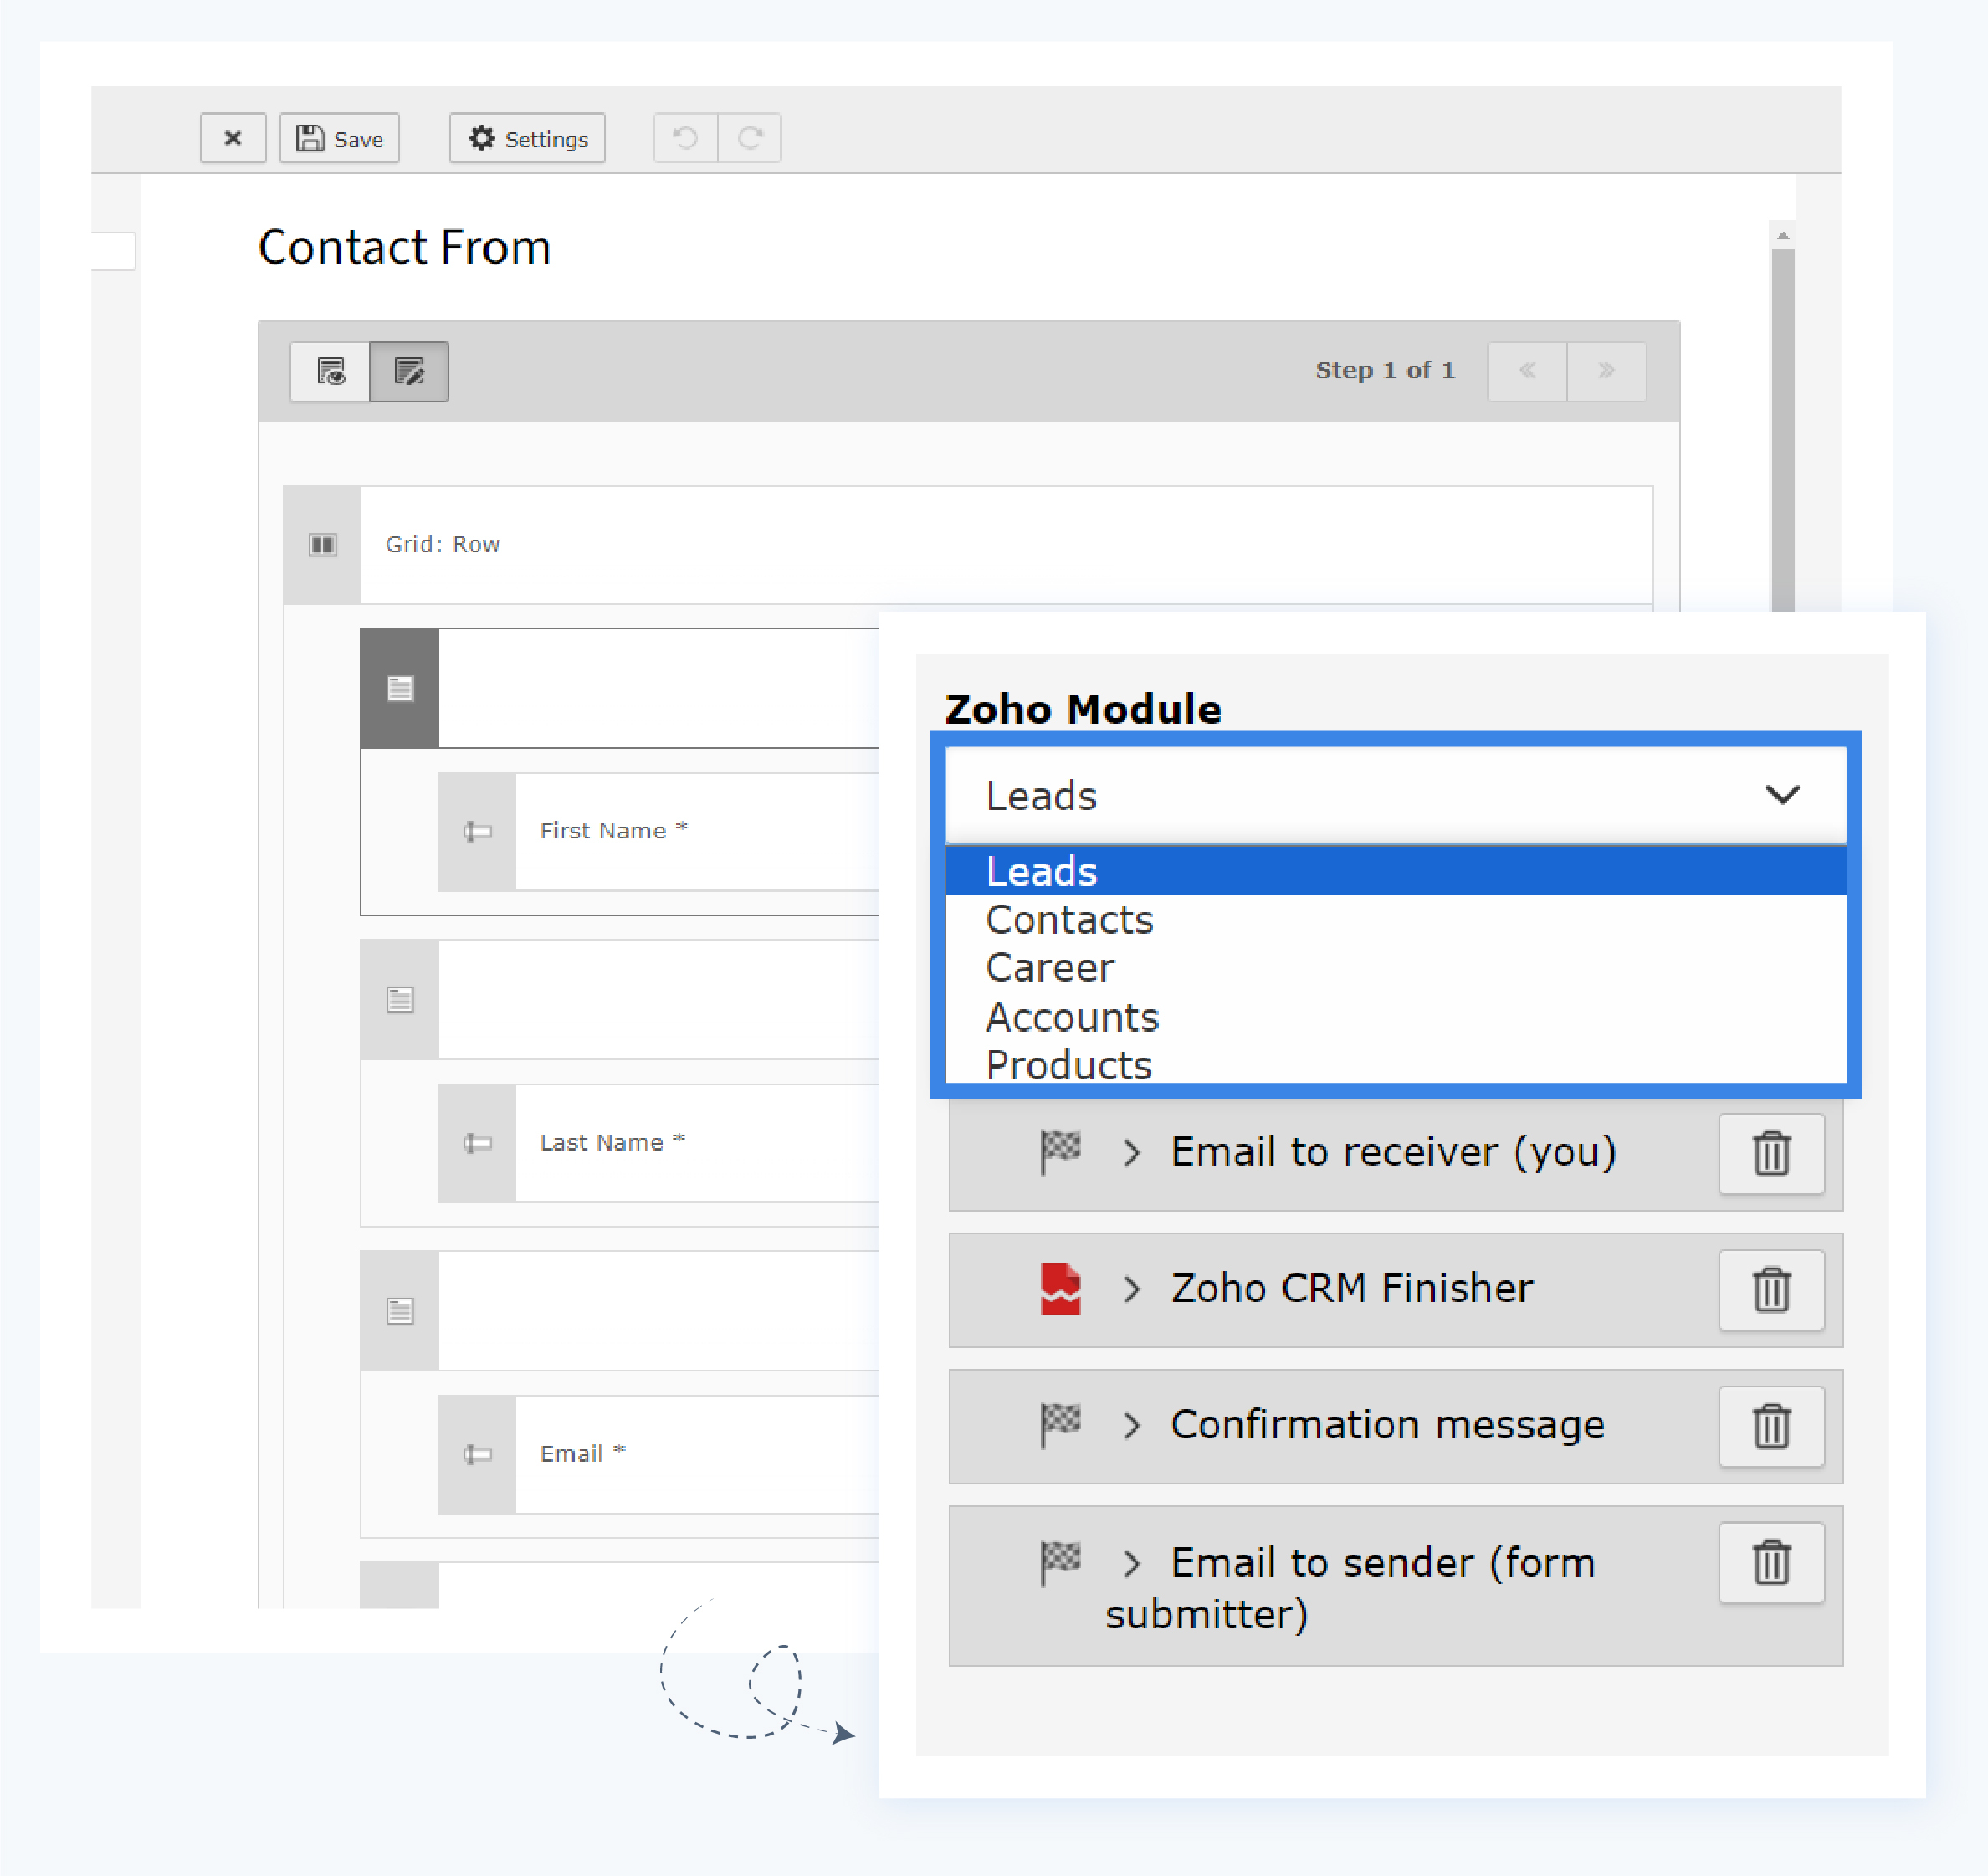Image resolution: width=1988 pixels, height=1876 pixels.
Task: Go to next step arrows
Action: coord(1606,371)
